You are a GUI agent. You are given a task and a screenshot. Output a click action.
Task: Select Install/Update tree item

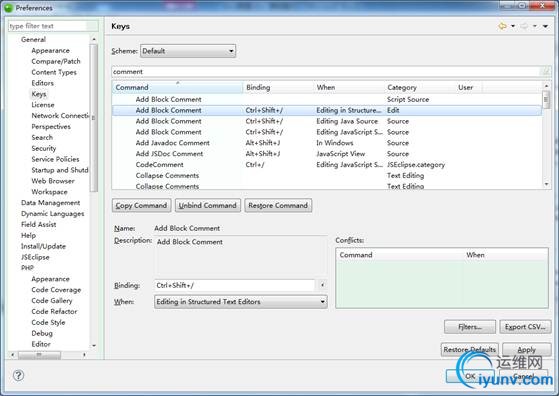click(x=43, y=246)
